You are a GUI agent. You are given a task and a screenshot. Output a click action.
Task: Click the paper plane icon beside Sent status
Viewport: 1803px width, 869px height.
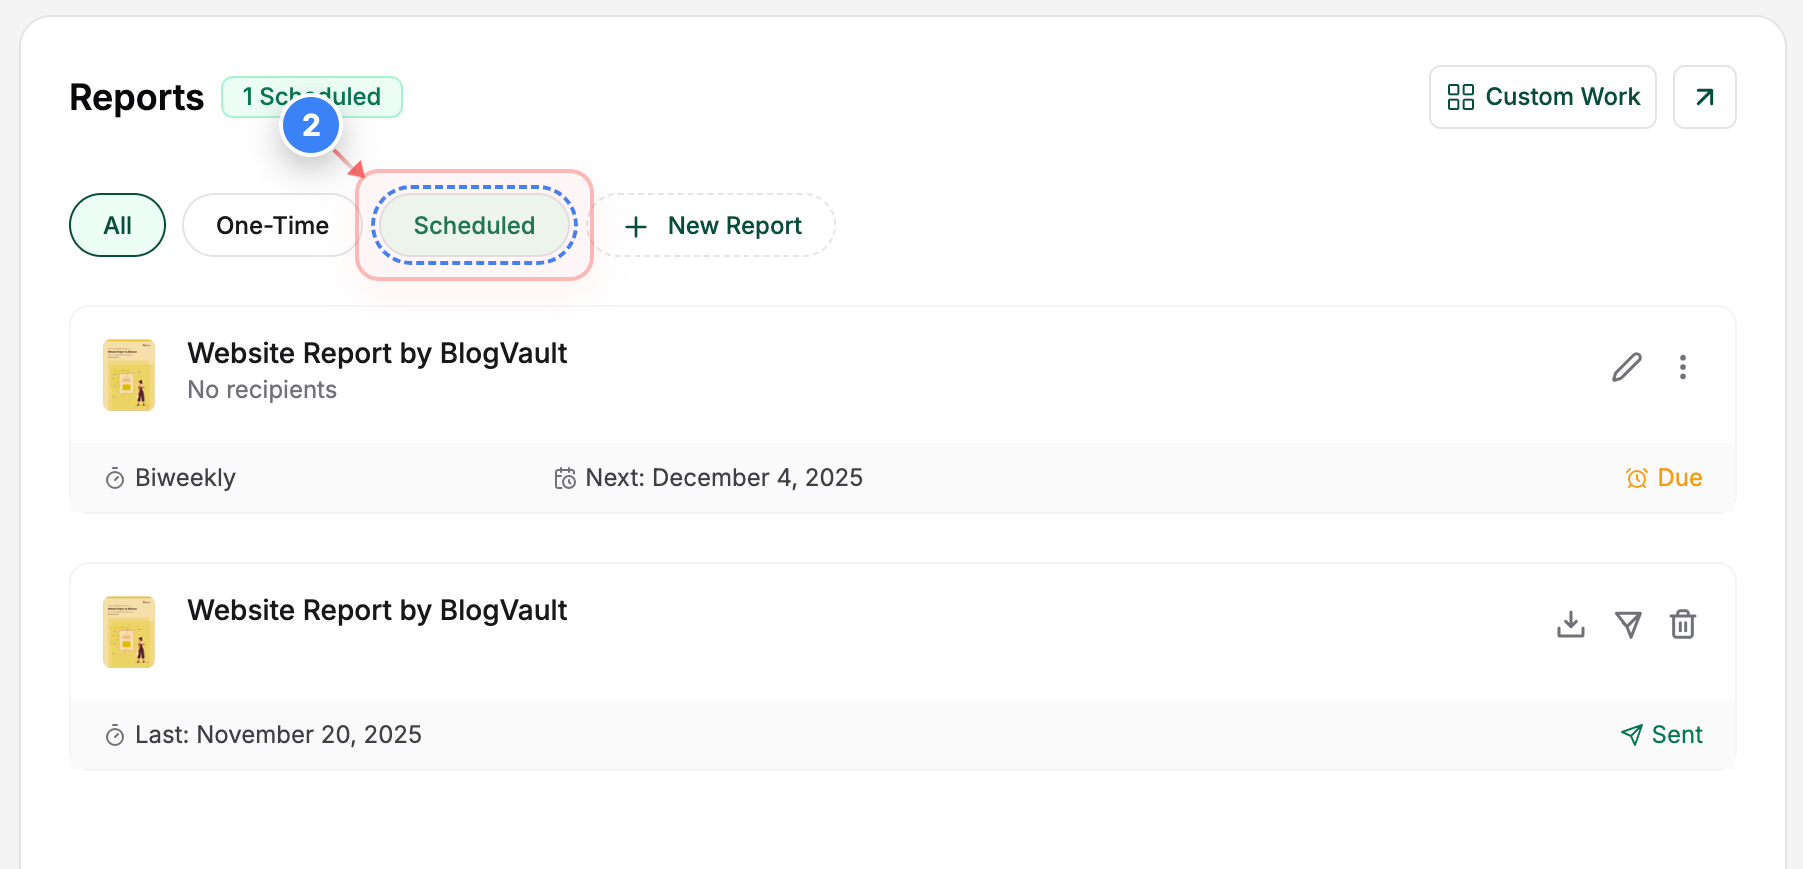(1631, 734)
